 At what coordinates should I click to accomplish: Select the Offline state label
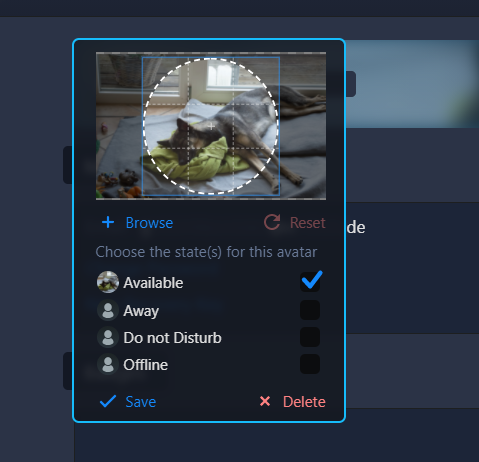tap(146, 365)
